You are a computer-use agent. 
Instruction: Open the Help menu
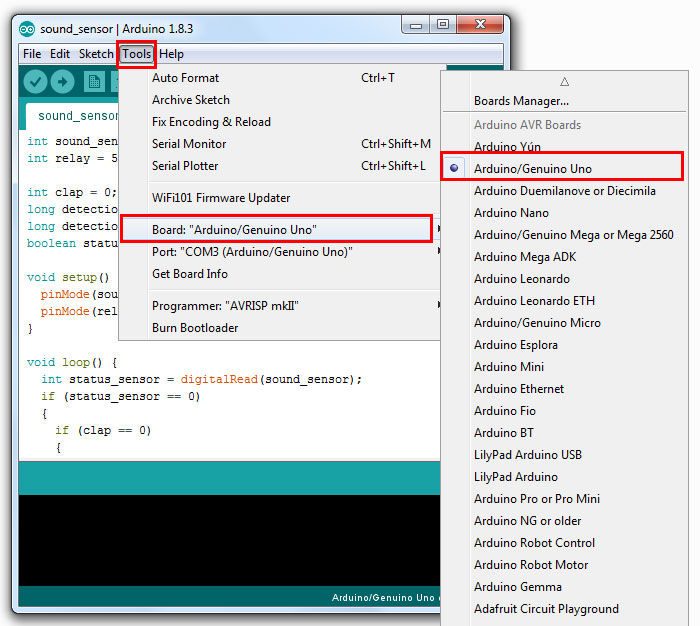click(171, 54)
